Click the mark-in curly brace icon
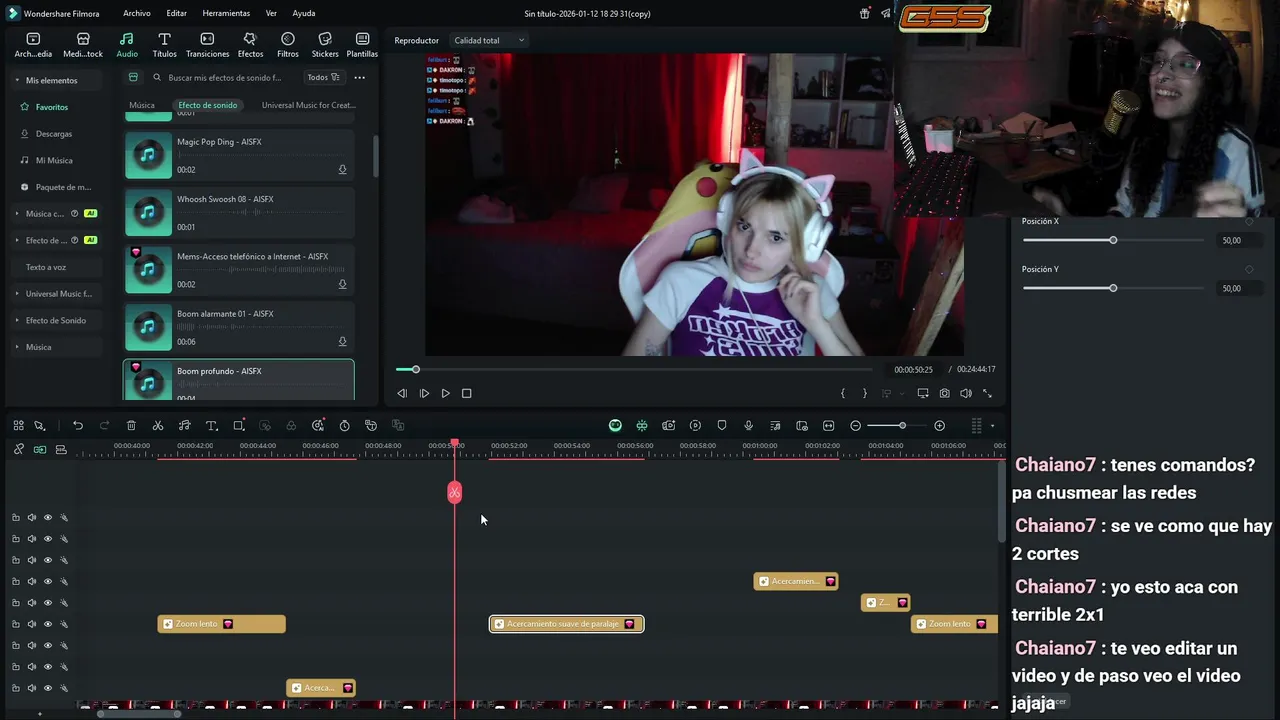 843,394
